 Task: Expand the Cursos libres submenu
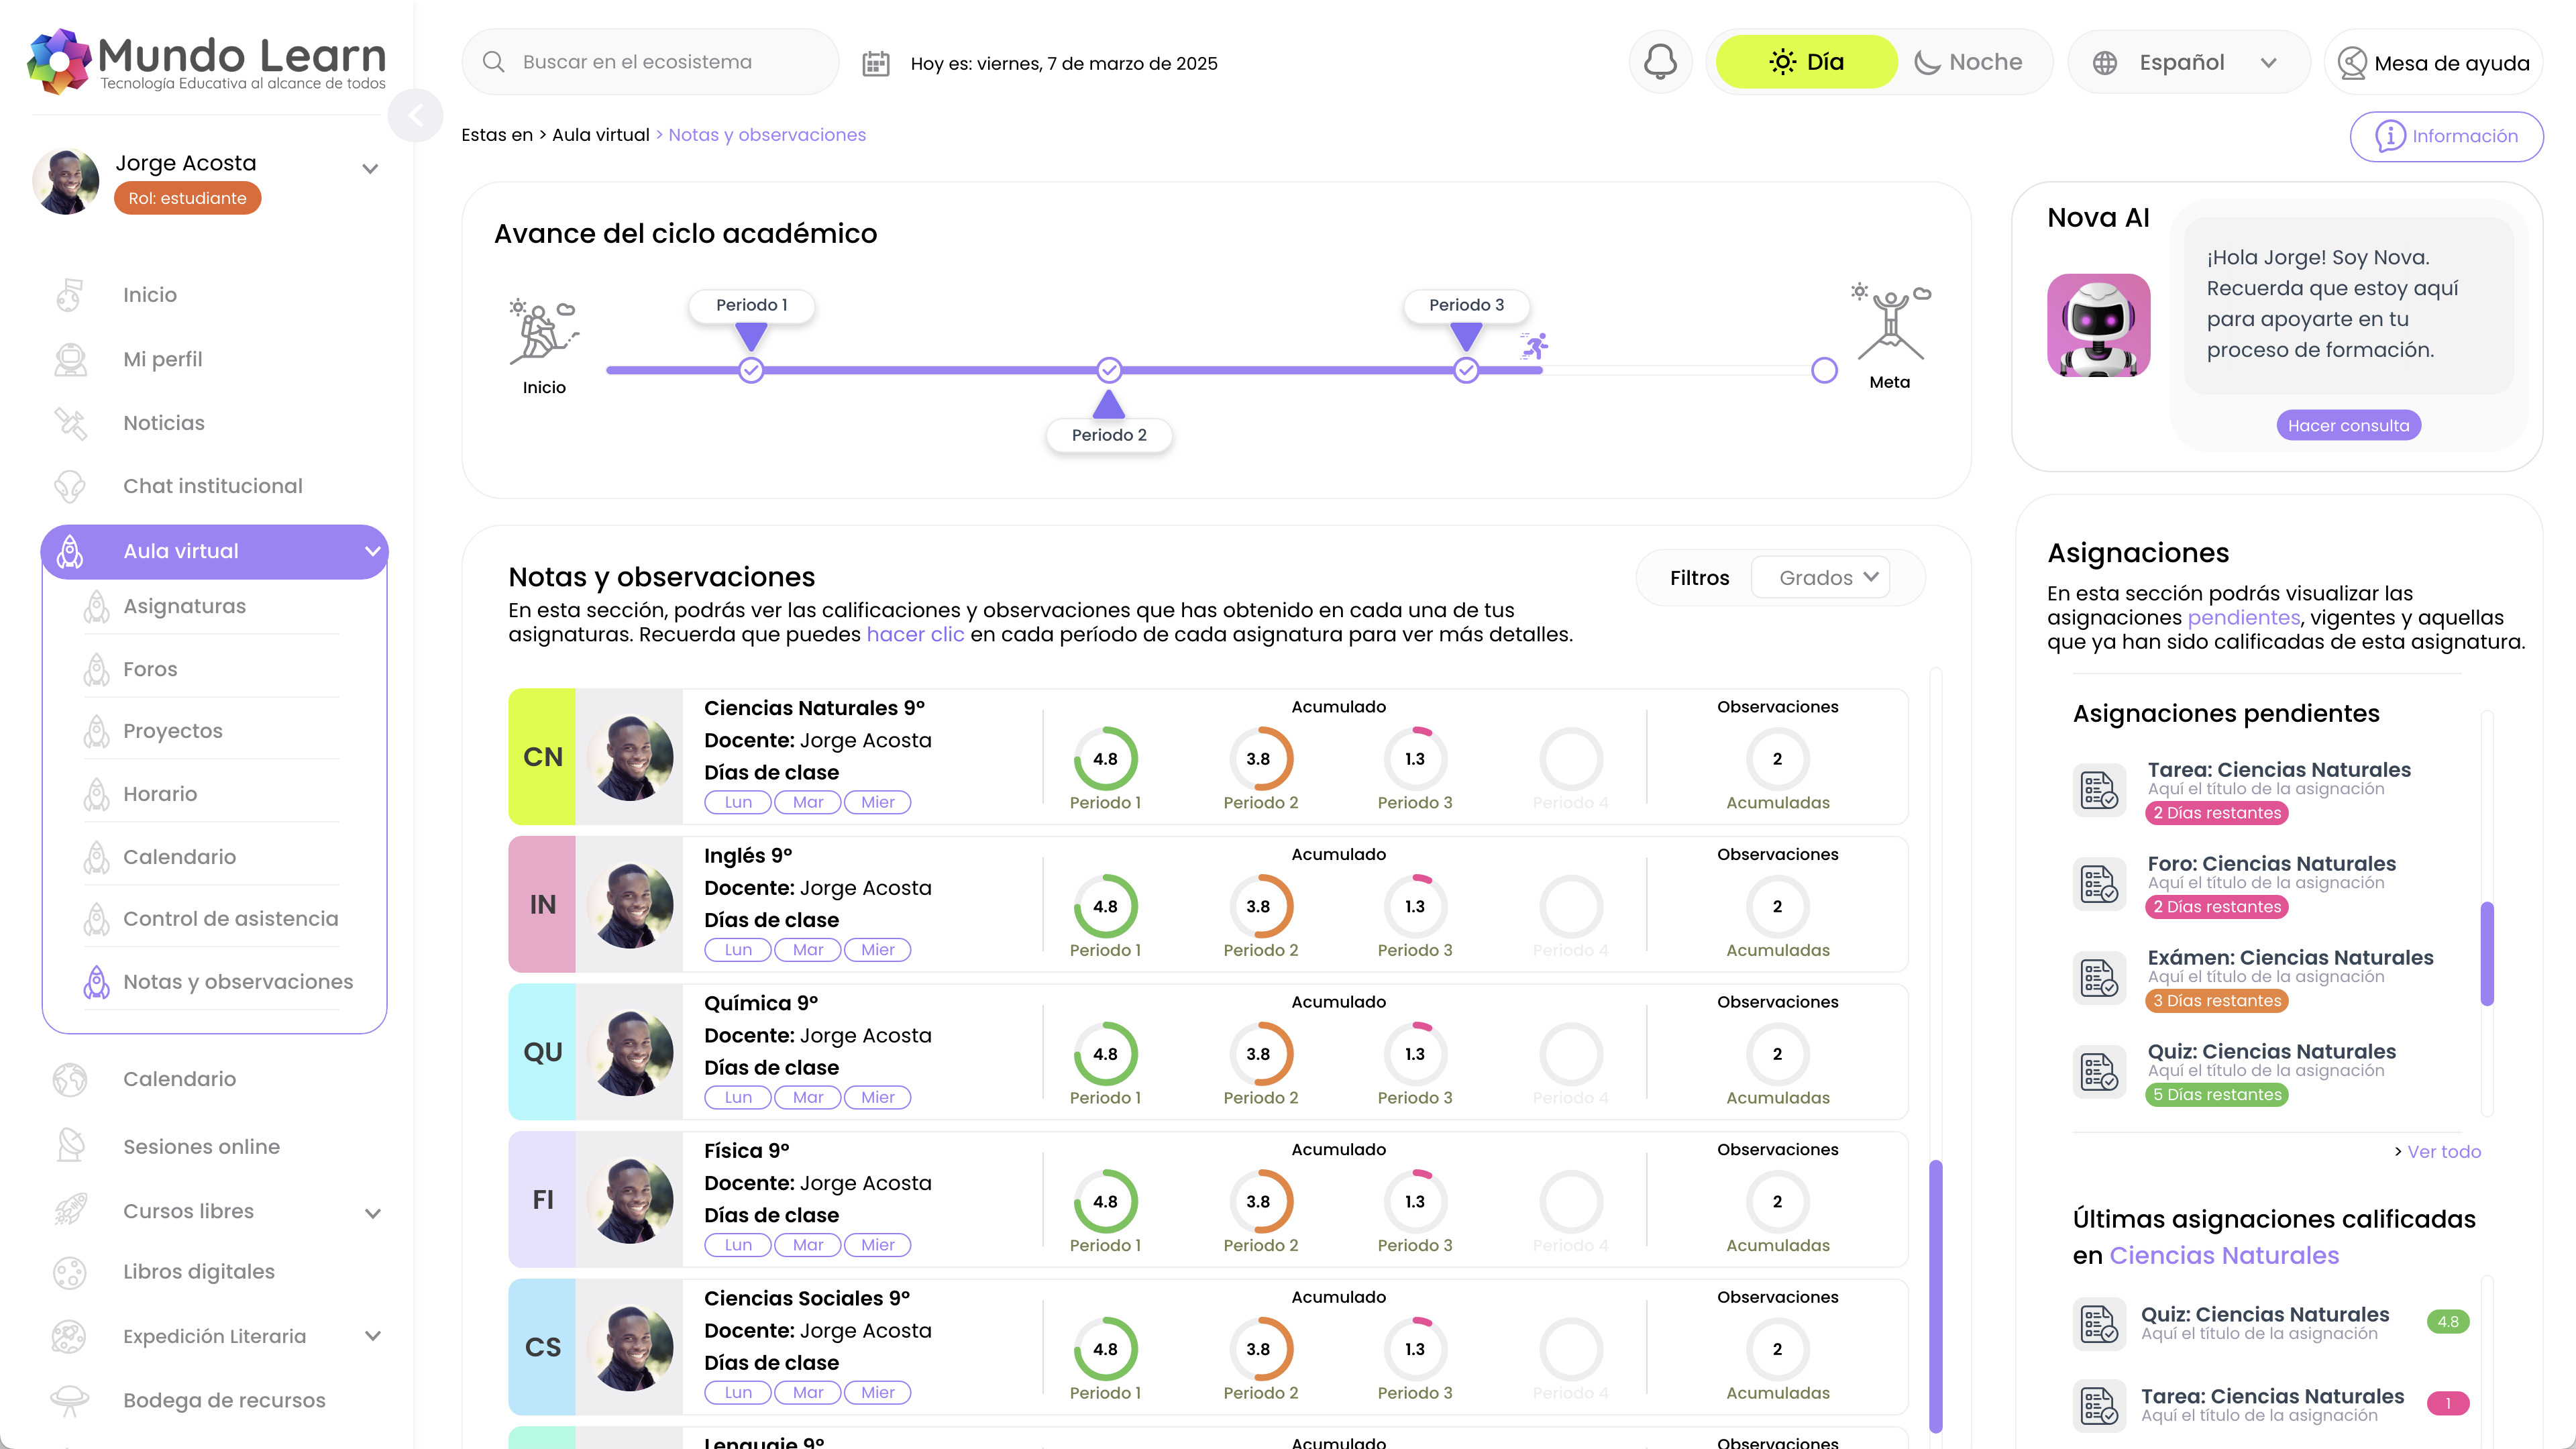click(x=372, y=1213)
